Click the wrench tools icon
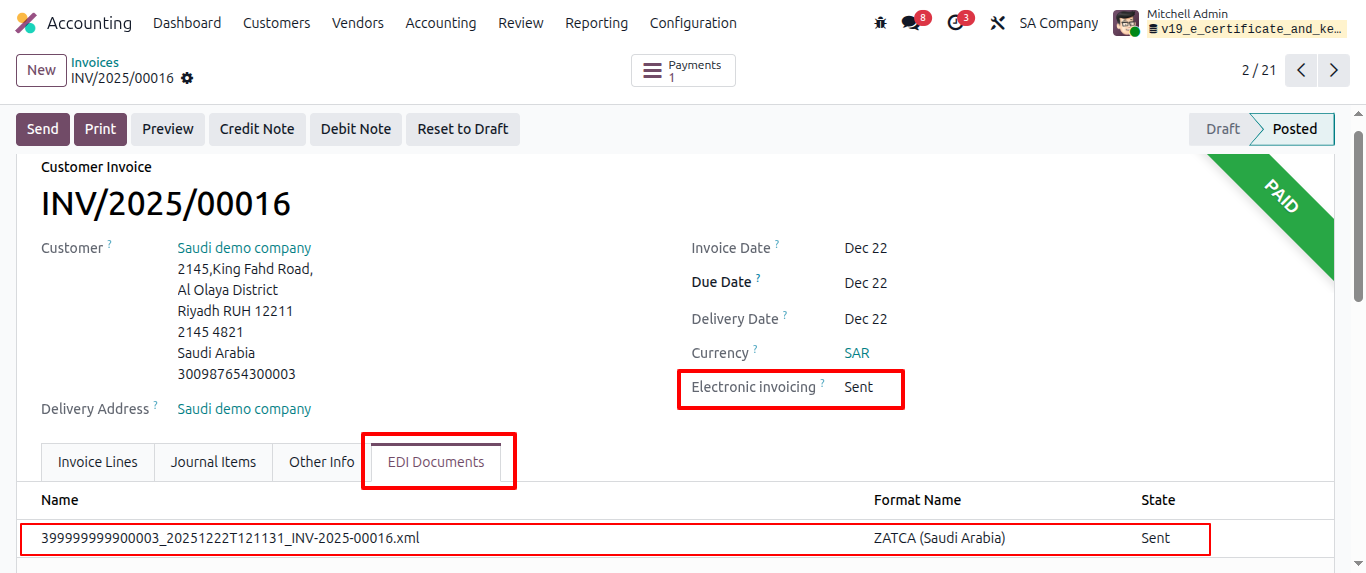The height and width of the screenshot is (573, 1366). click(x=997, y=23)
